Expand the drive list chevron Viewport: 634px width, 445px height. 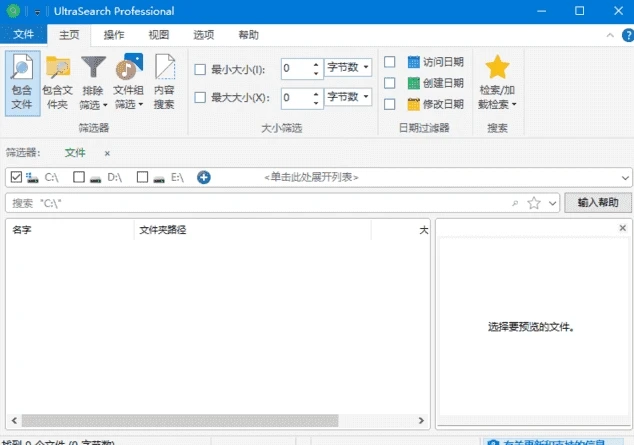pos(625,178)
